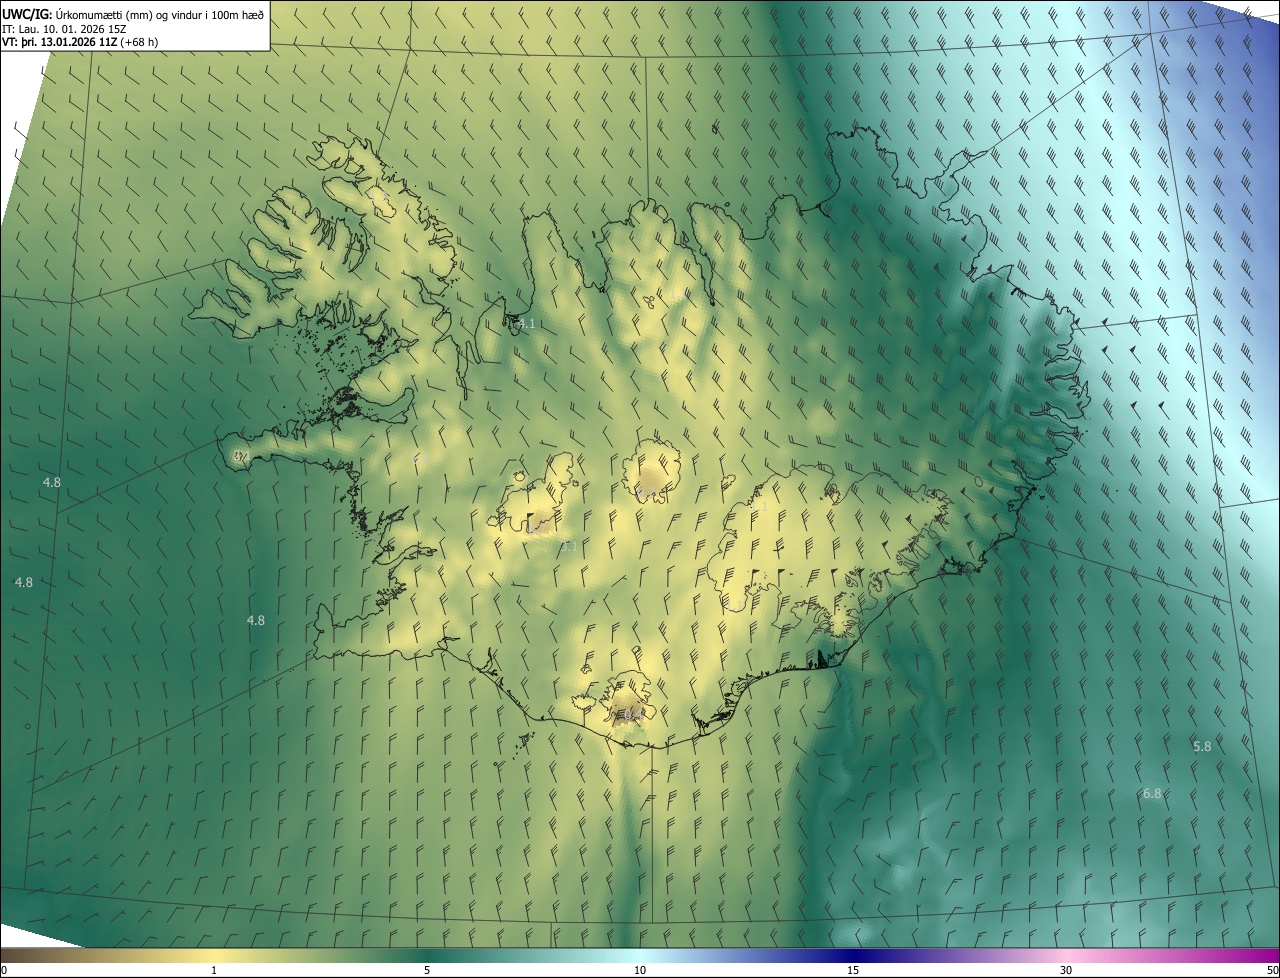
Task: Select the 5.8 value label over the sea
Action: (x=1202, y=747)
